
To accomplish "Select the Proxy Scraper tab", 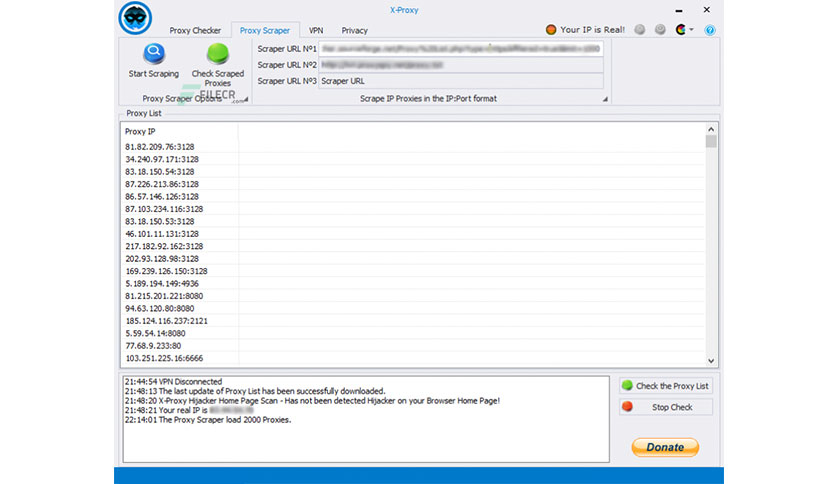I will click(x=265, y=30).
